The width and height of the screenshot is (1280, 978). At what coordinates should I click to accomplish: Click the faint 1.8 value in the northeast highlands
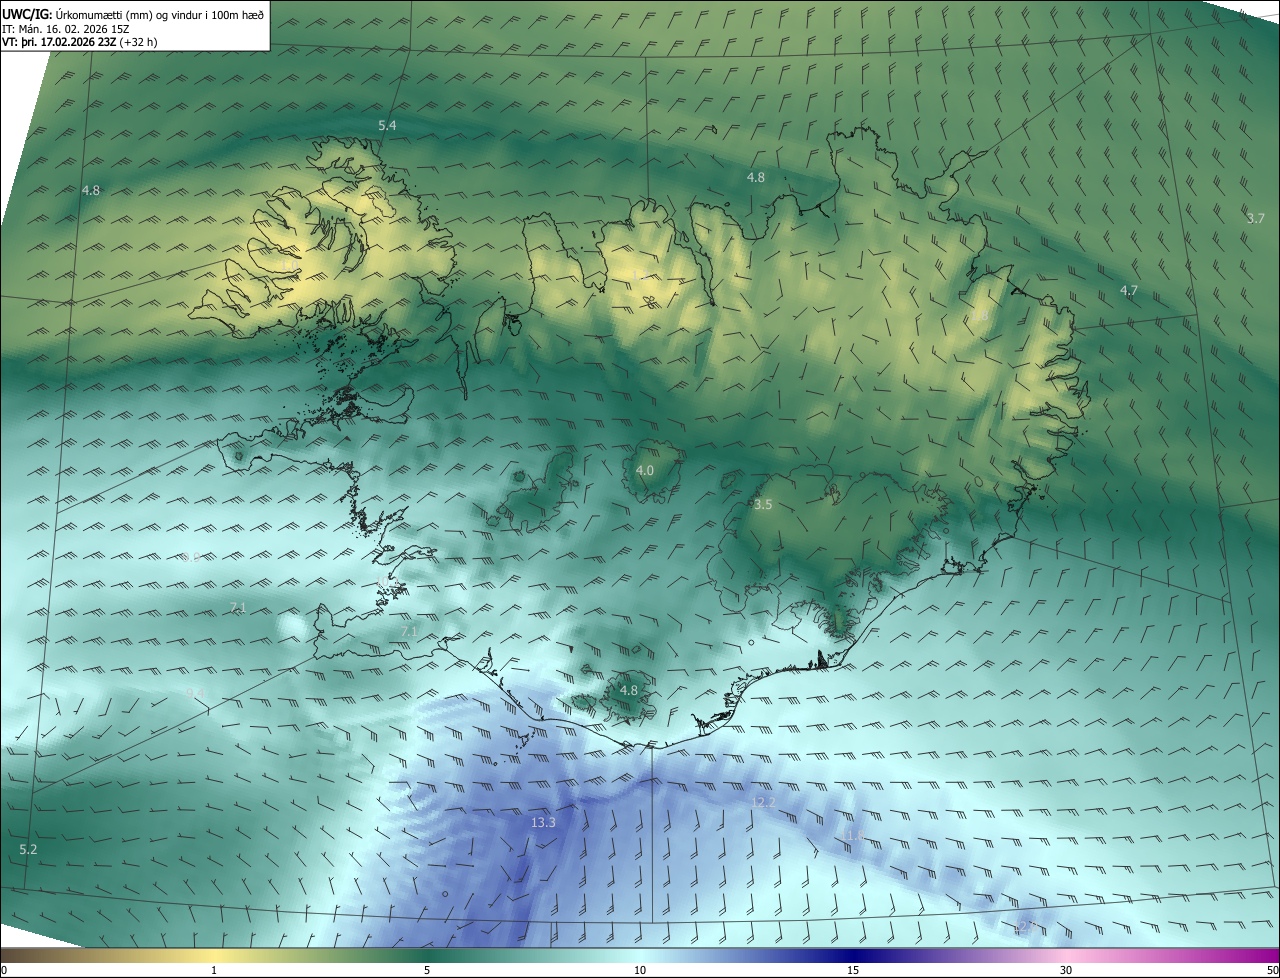click(980, 316)
